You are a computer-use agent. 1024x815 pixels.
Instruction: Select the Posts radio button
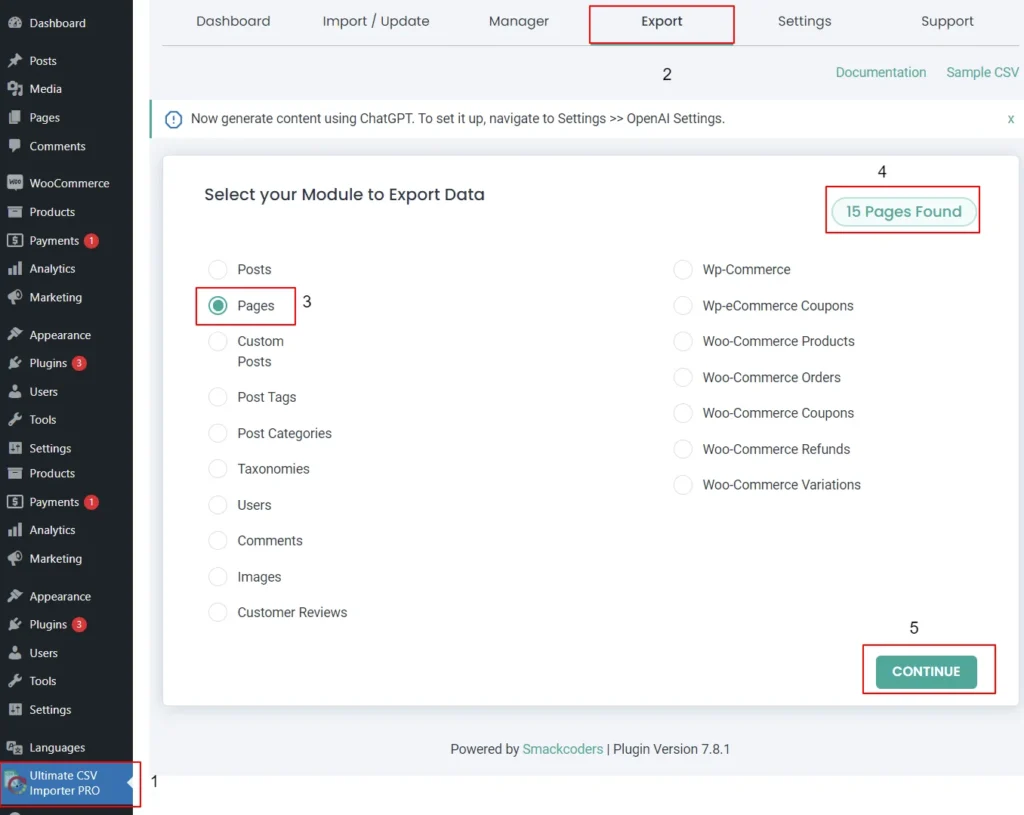click(217, 269)
